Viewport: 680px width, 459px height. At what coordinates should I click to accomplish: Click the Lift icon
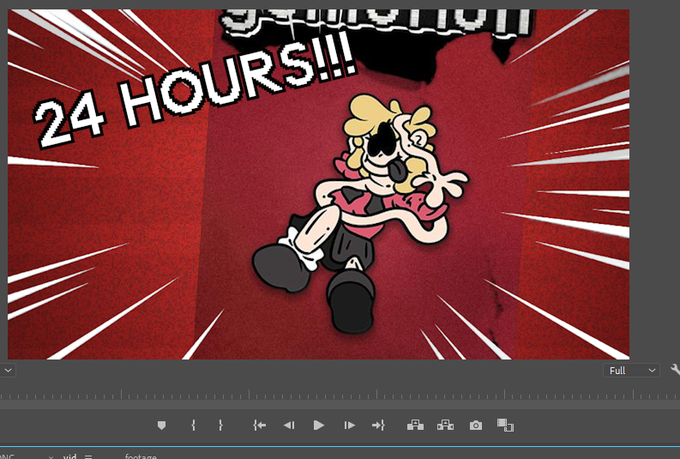415,425
